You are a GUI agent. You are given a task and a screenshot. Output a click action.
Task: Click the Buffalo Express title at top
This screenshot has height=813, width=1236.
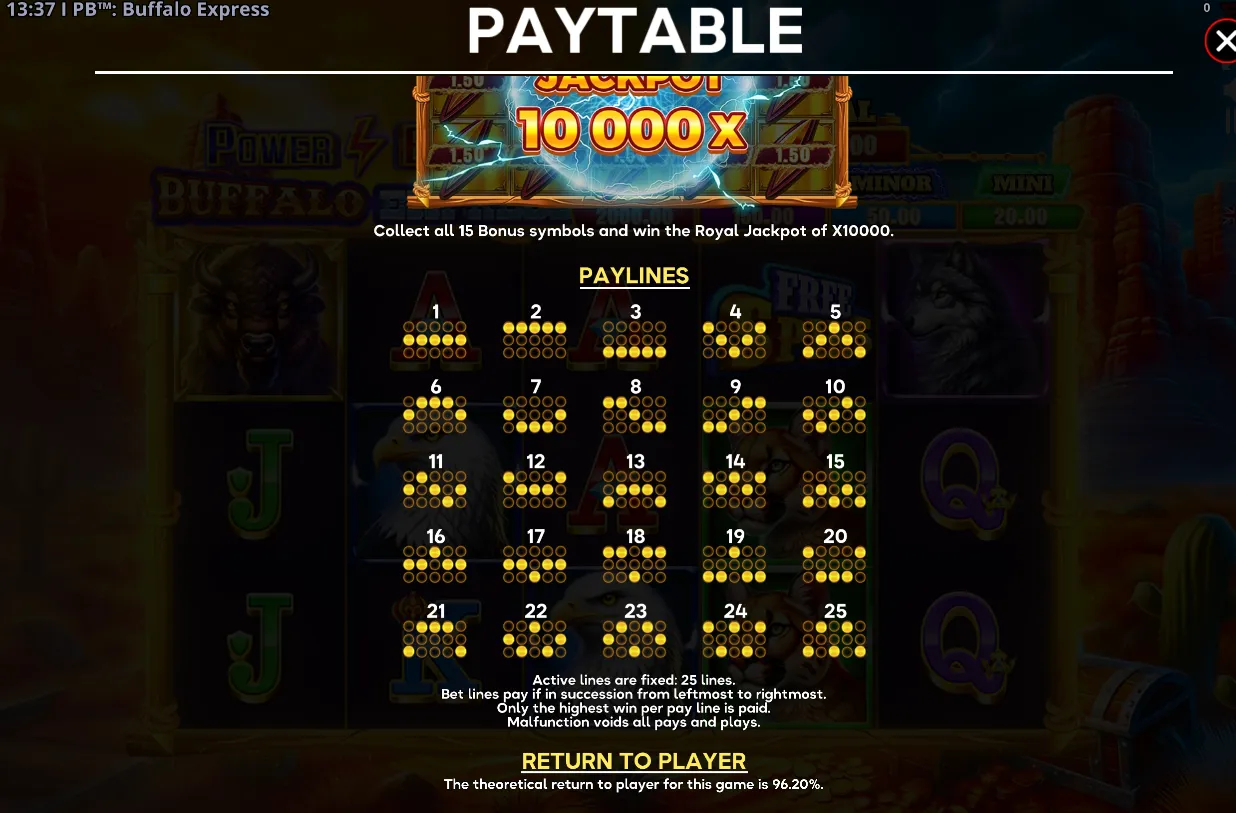point(196,10)
